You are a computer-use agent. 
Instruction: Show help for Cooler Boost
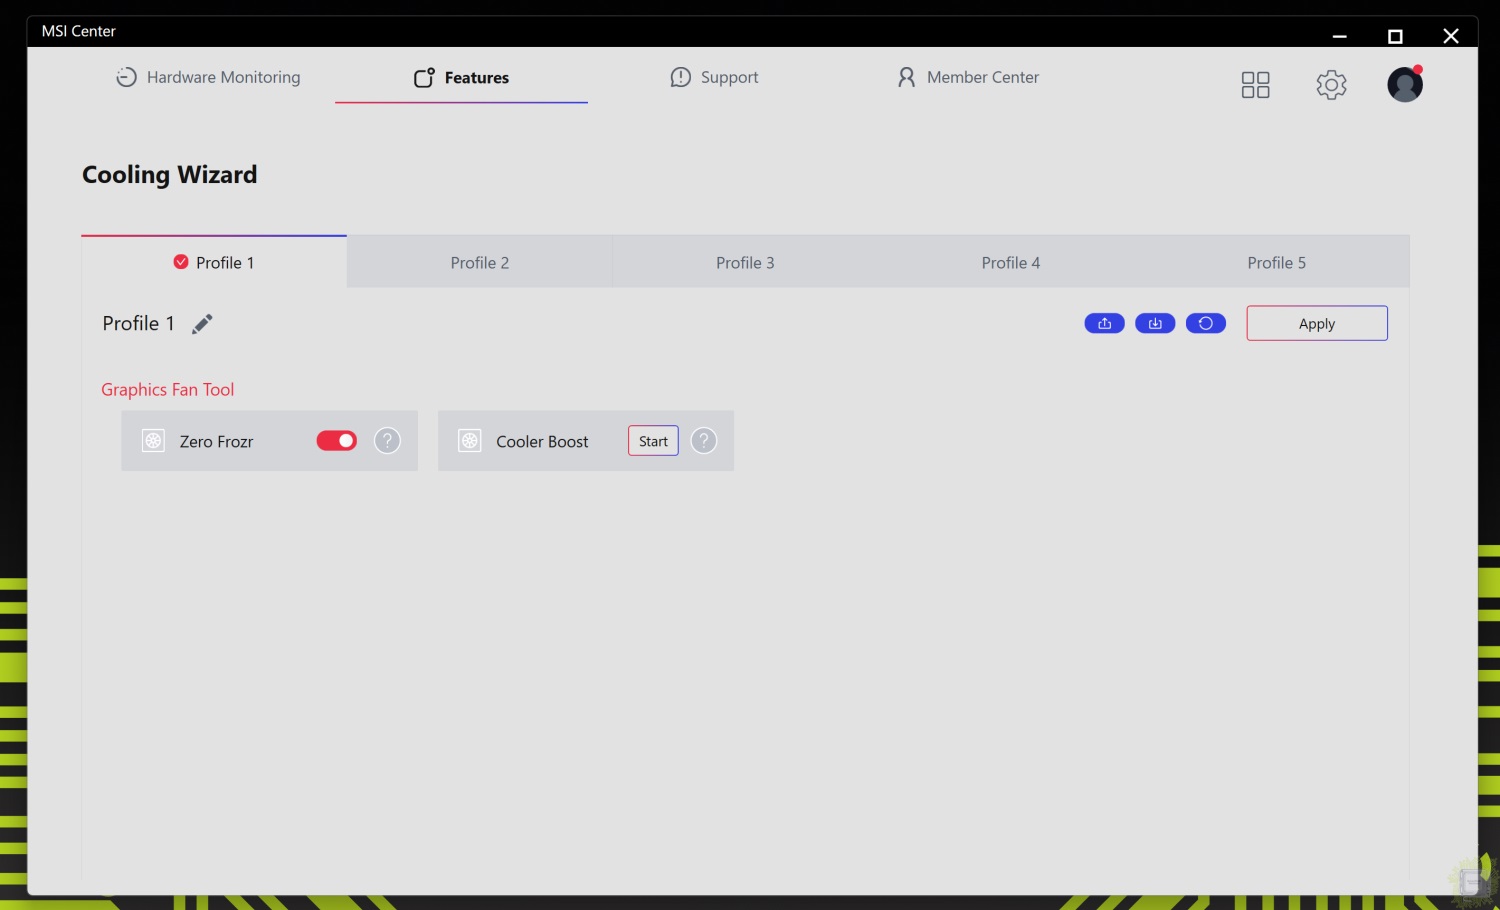coord(704,441)
